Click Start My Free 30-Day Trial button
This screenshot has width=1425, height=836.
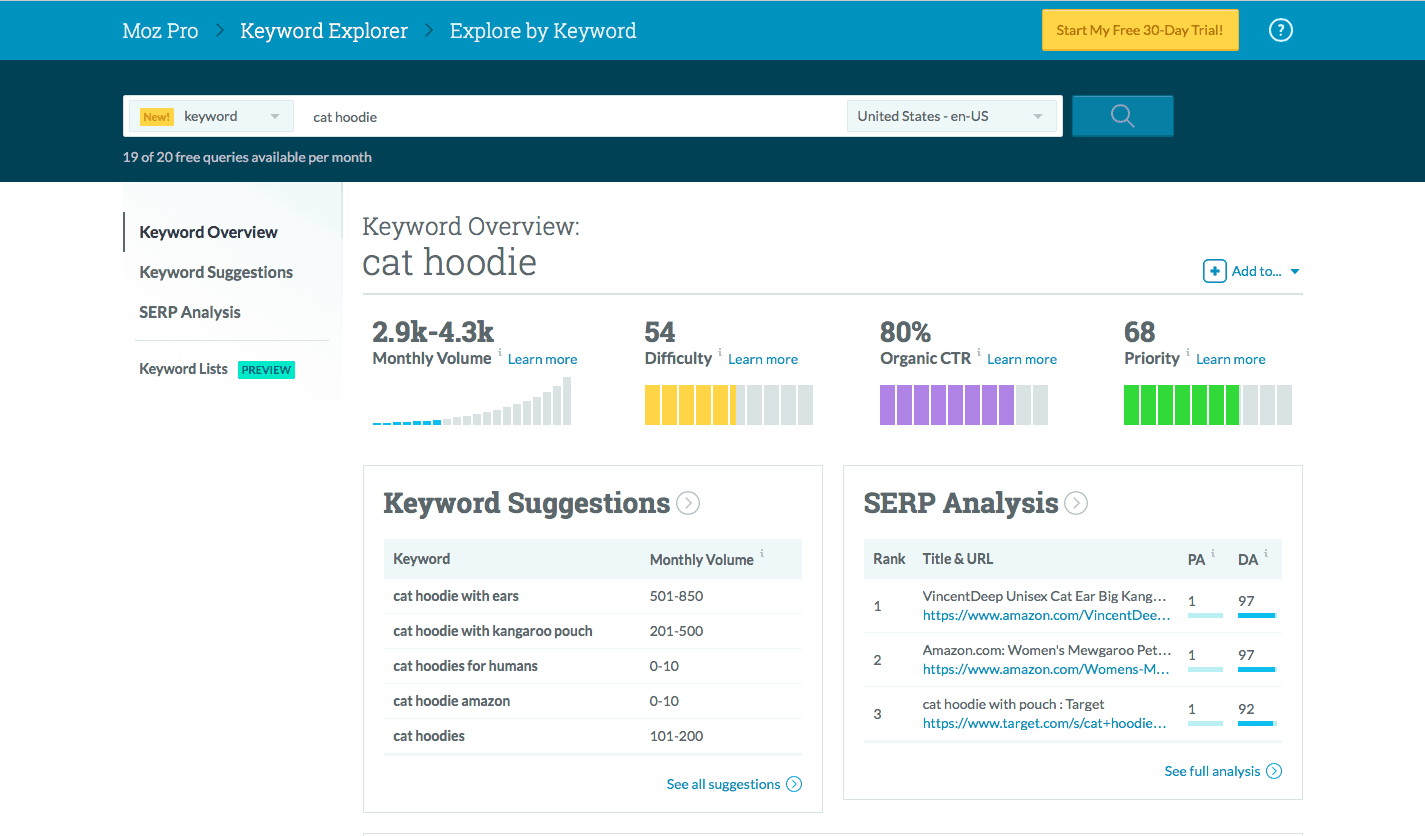click(1139, 30)
